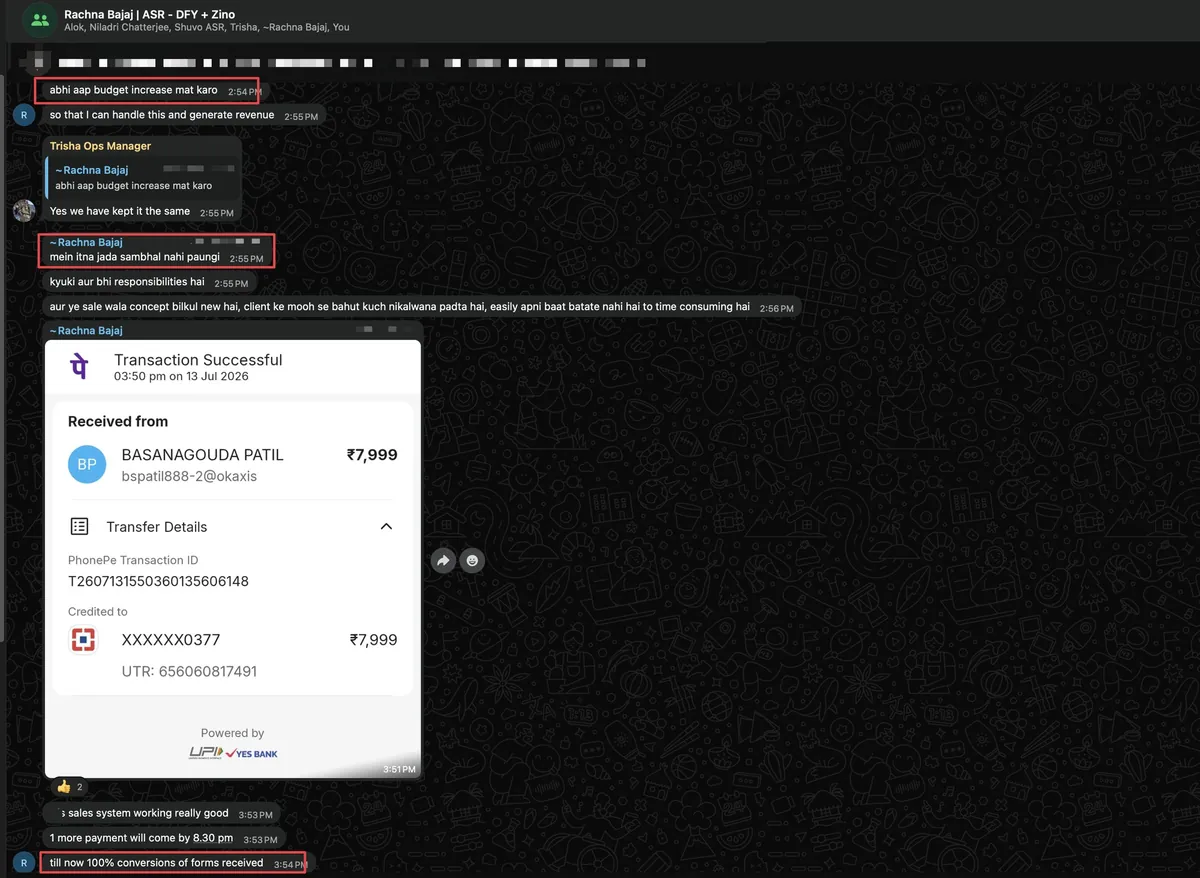Collapse the 'Transfer Details' chevron
The height and width of the screenshot is (878, 1200).
[x=386, y=527]
